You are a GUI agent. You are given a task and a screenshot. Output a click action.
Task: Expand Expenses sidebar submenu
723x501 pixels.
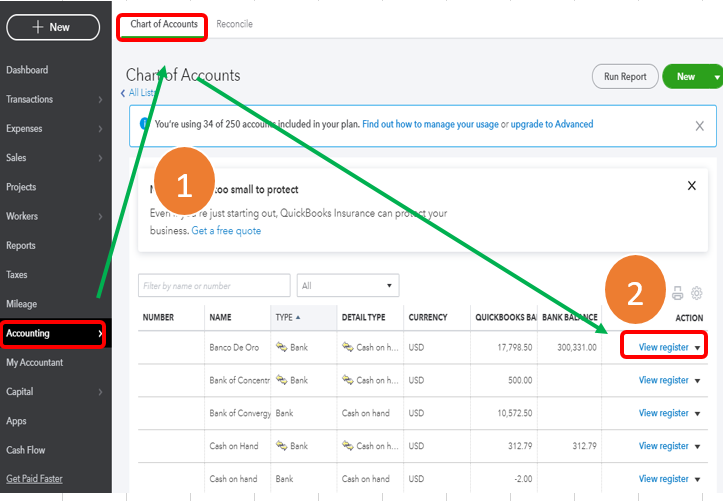tap(100, 129)
